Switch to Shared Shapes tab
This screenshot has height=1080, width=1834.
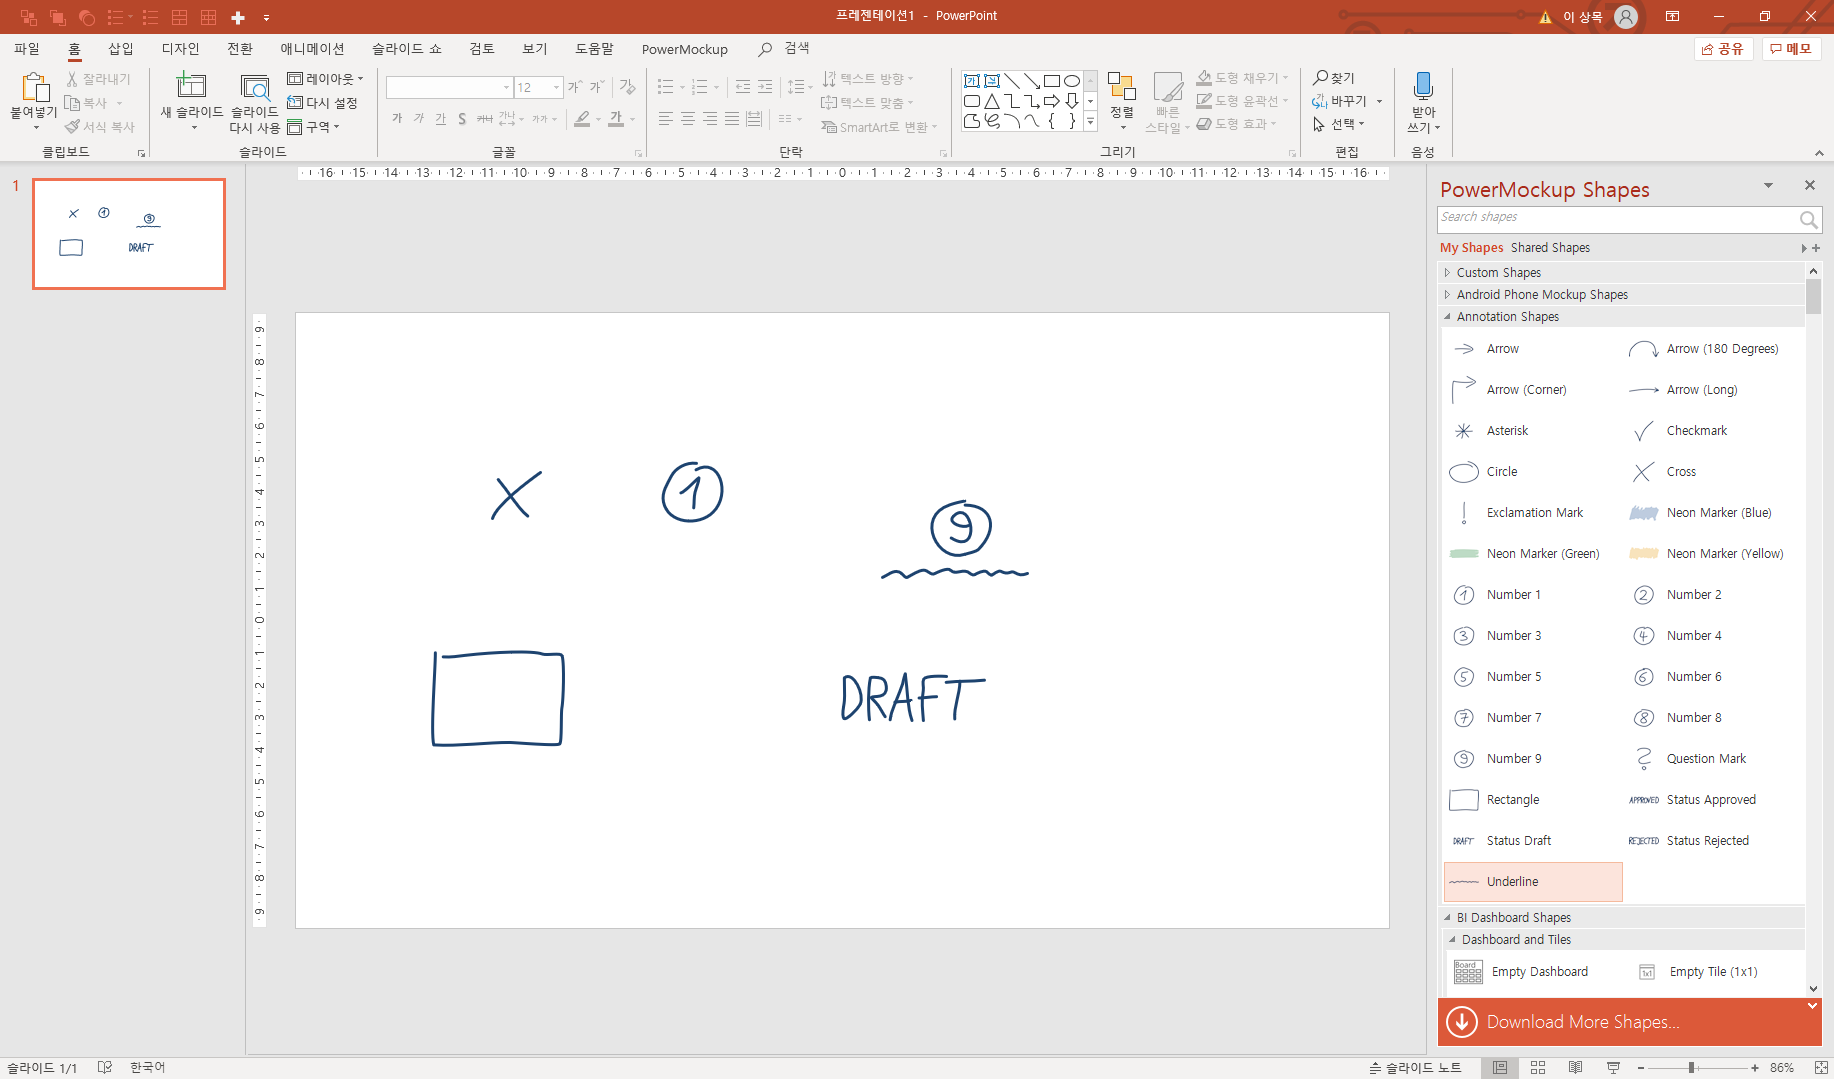click(1550, 248)
